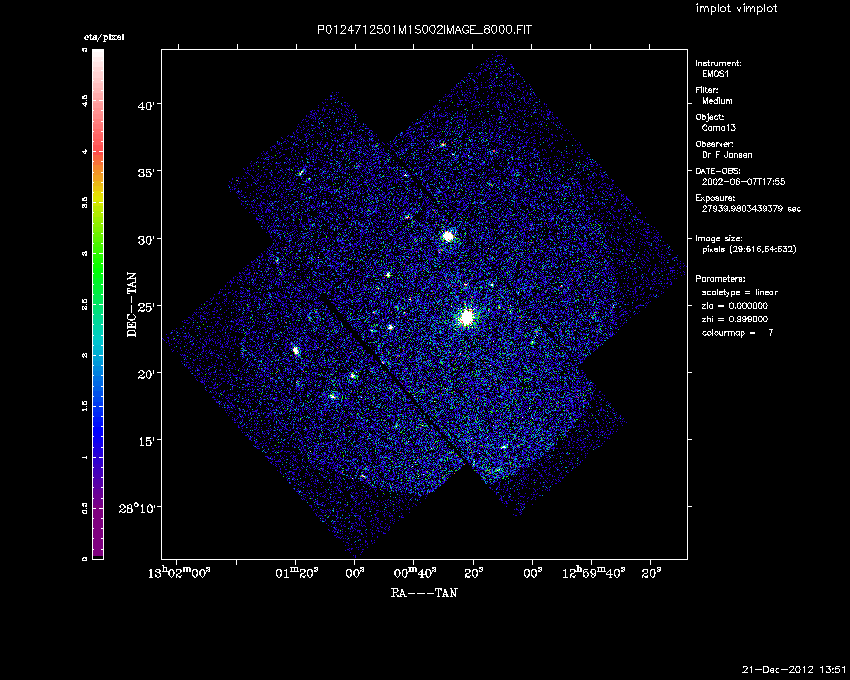
Task: Click the "Instrument:" header label
Action: (x=718, y=63)
